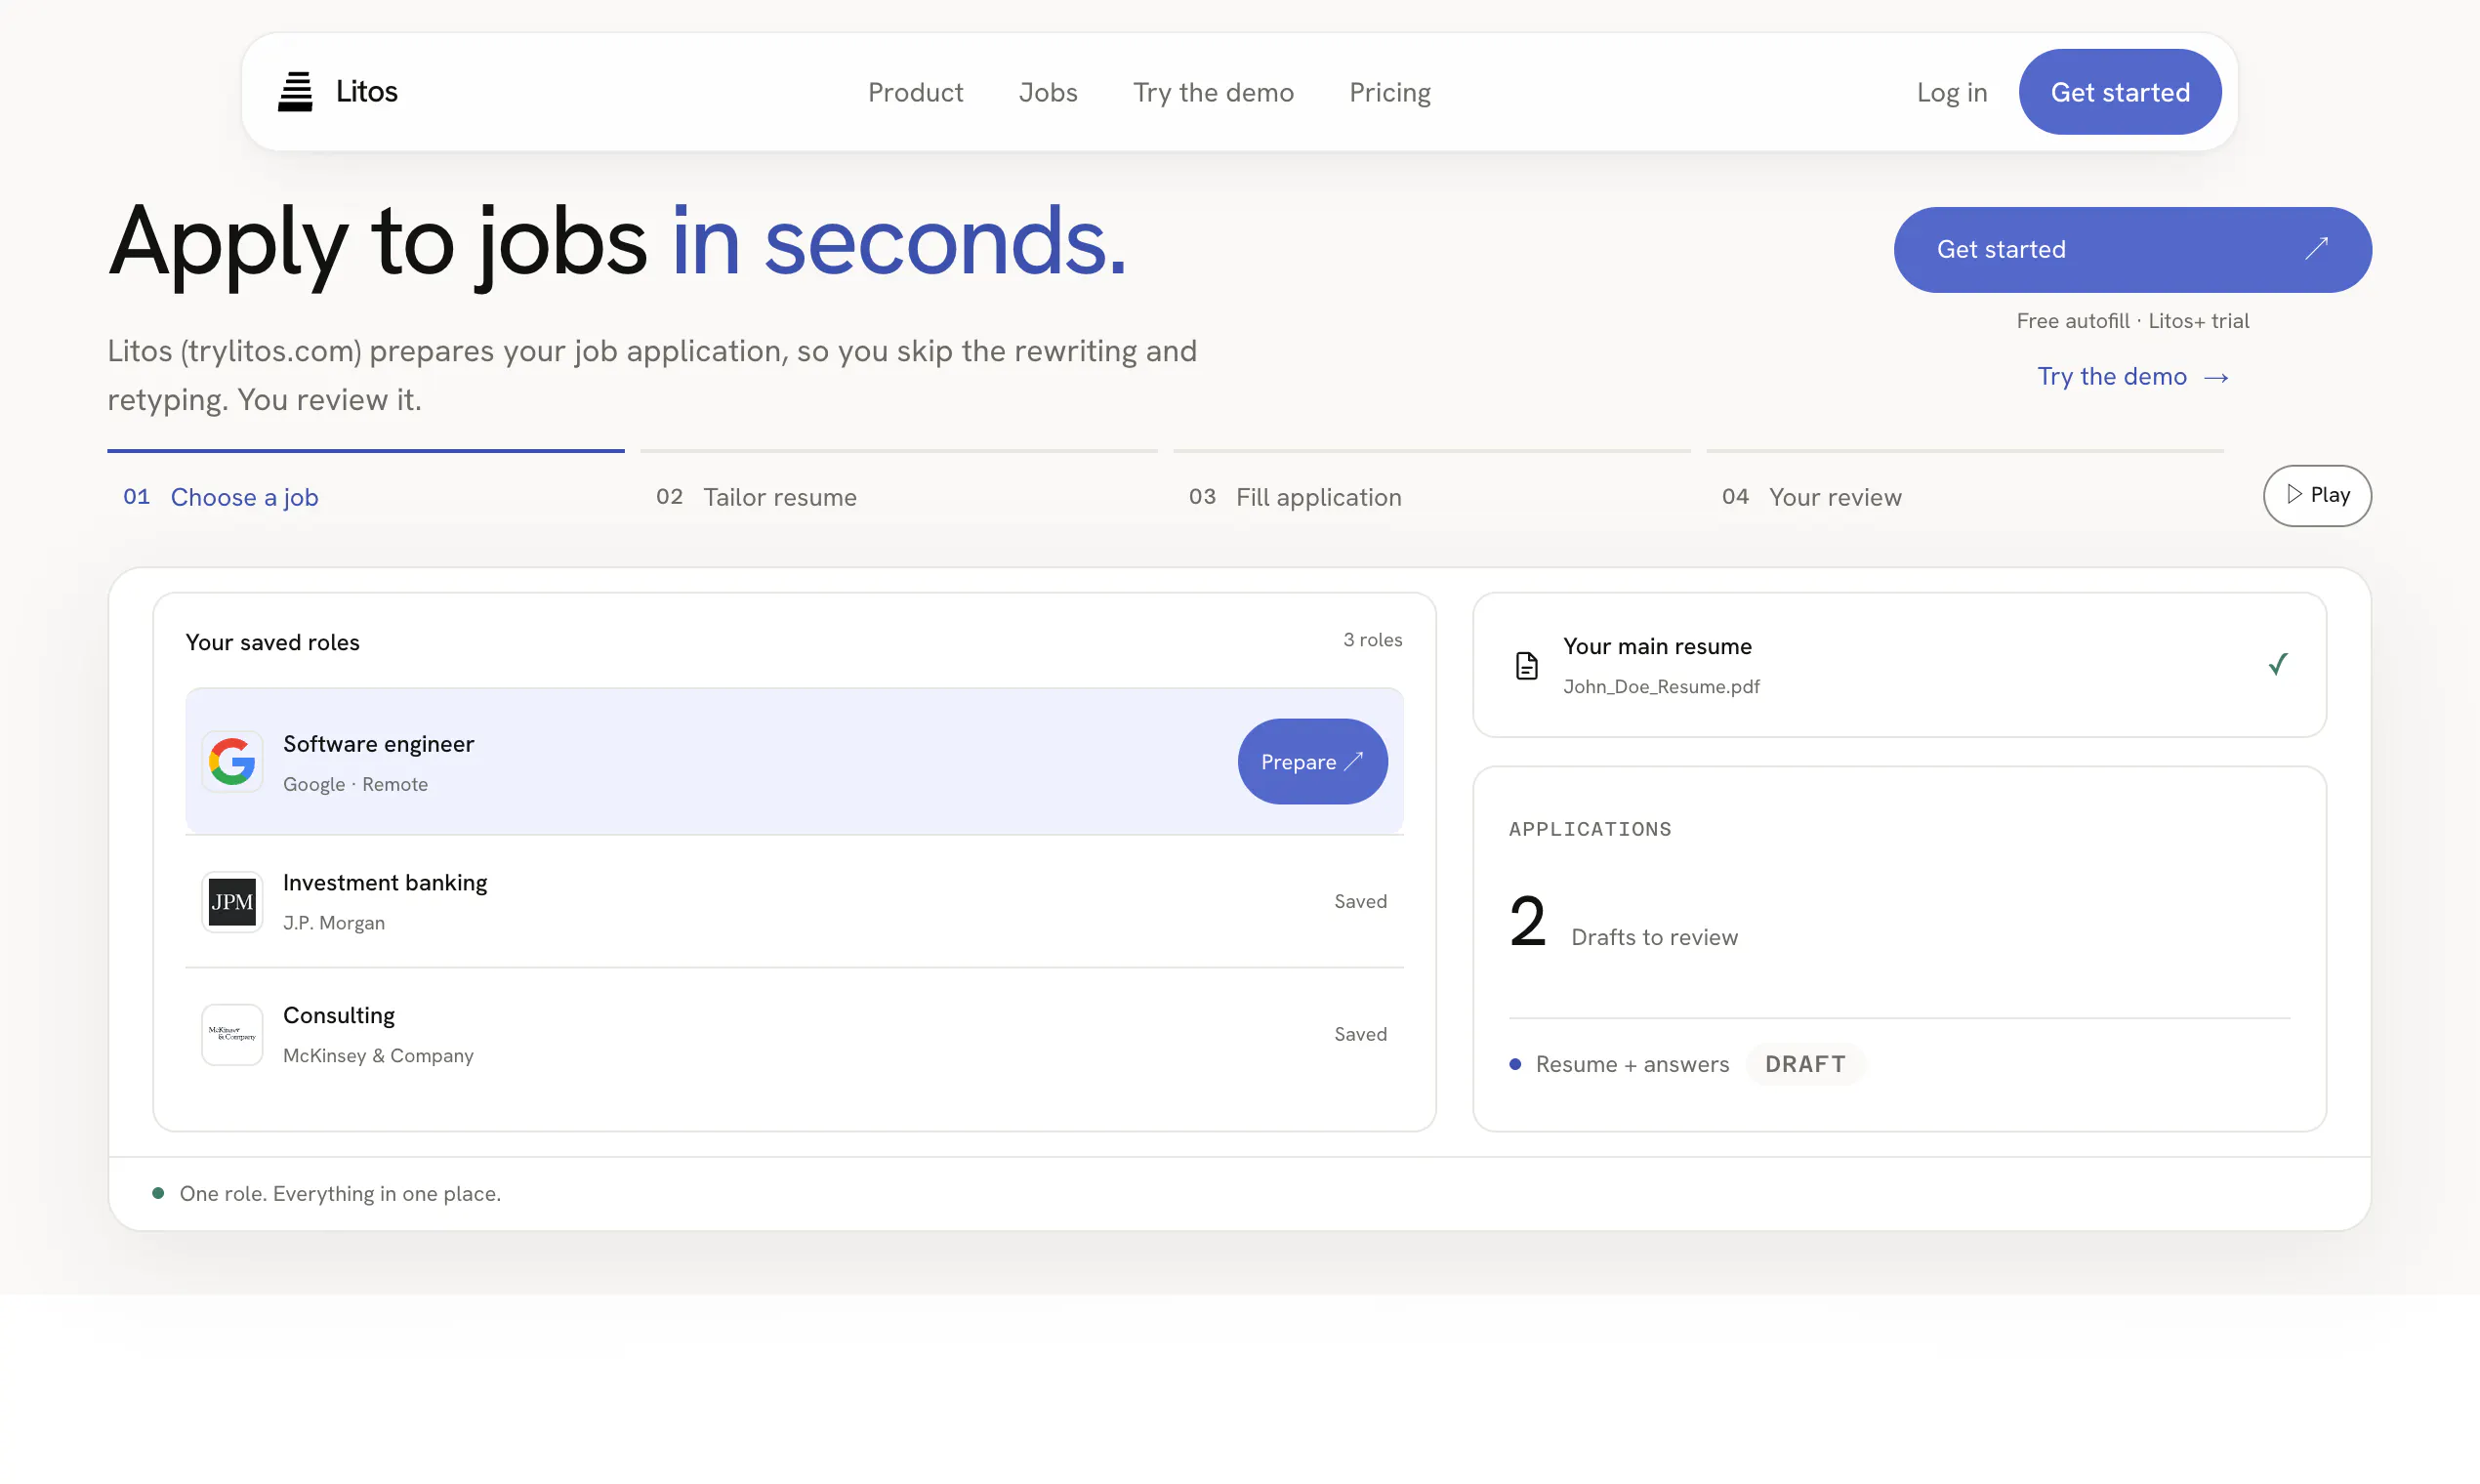Click Free autofill · Litos+ trial text

click(2132, 321)
